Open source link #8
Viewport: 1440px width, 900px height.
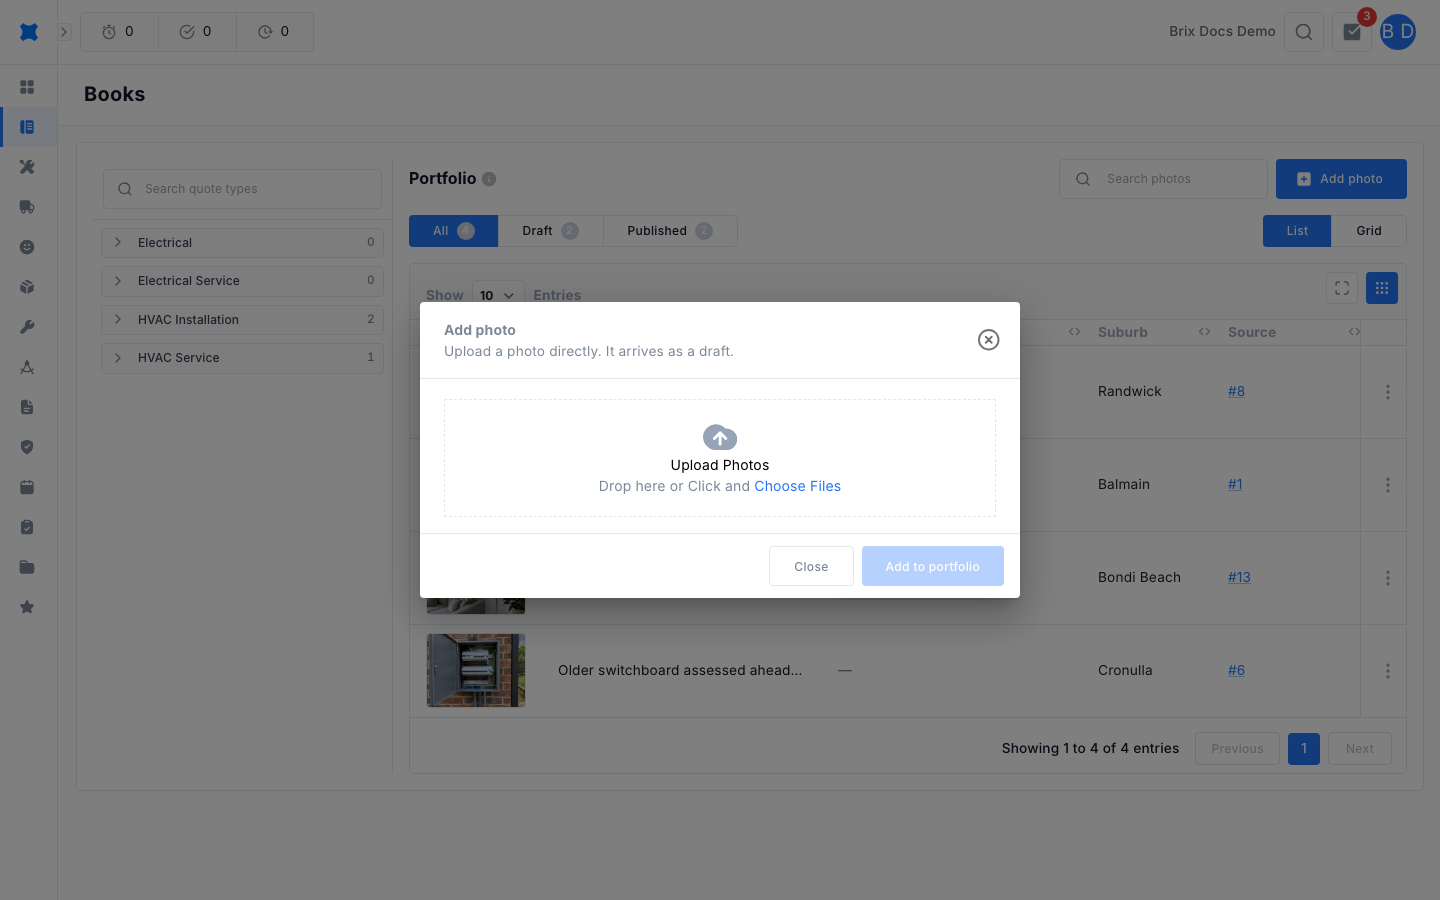pyautogui.click(x=1236, y=391)
